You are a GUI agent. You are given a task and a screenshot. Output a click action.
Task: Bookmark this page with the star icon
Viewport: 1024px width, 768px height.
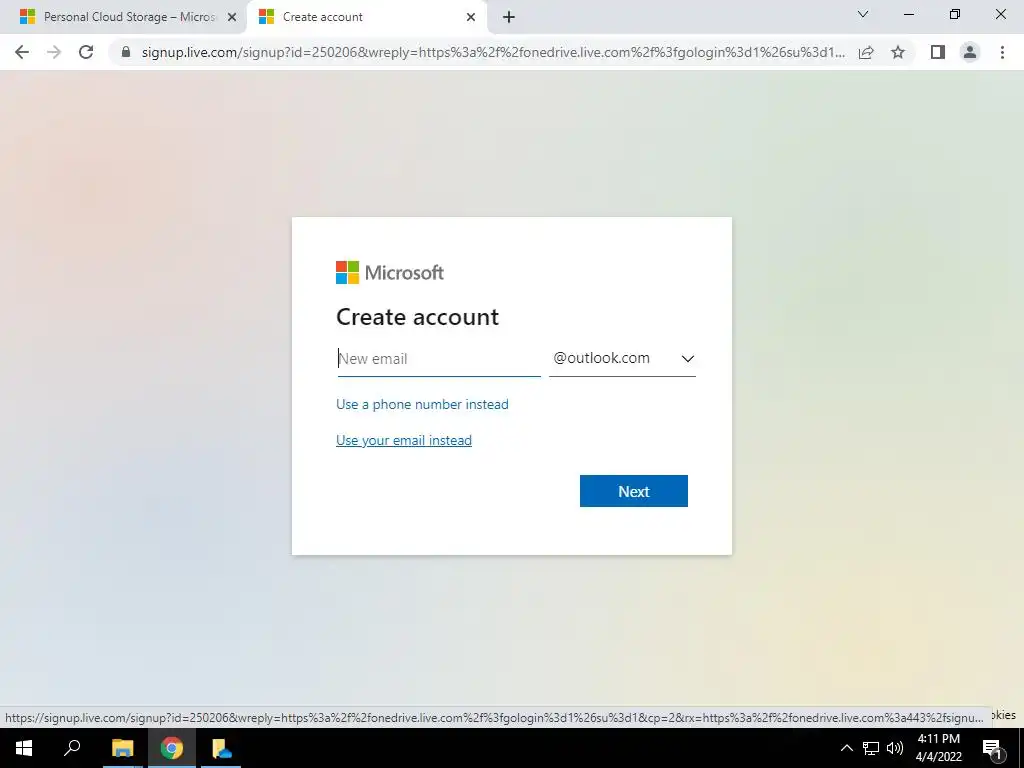point(898,52)
